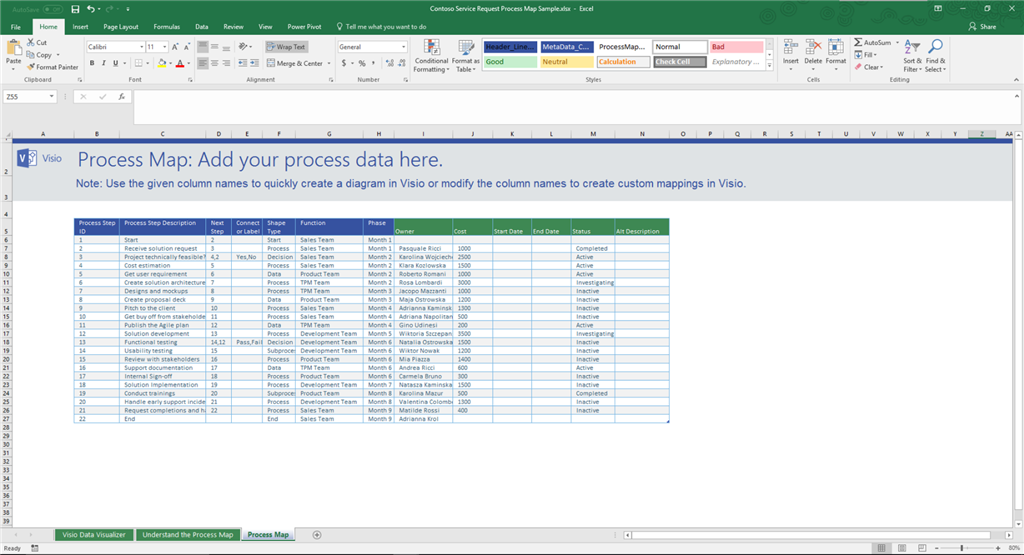Center text horizontally in the cell
This screenshot has height=555, width=1024.
214,63
